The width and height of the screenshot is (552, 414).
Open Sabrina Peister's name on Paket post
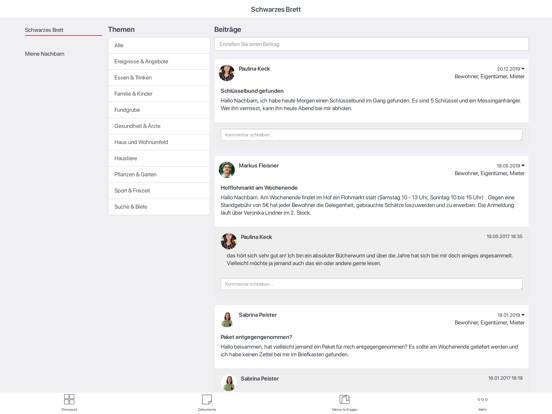(x=258, y=315)
